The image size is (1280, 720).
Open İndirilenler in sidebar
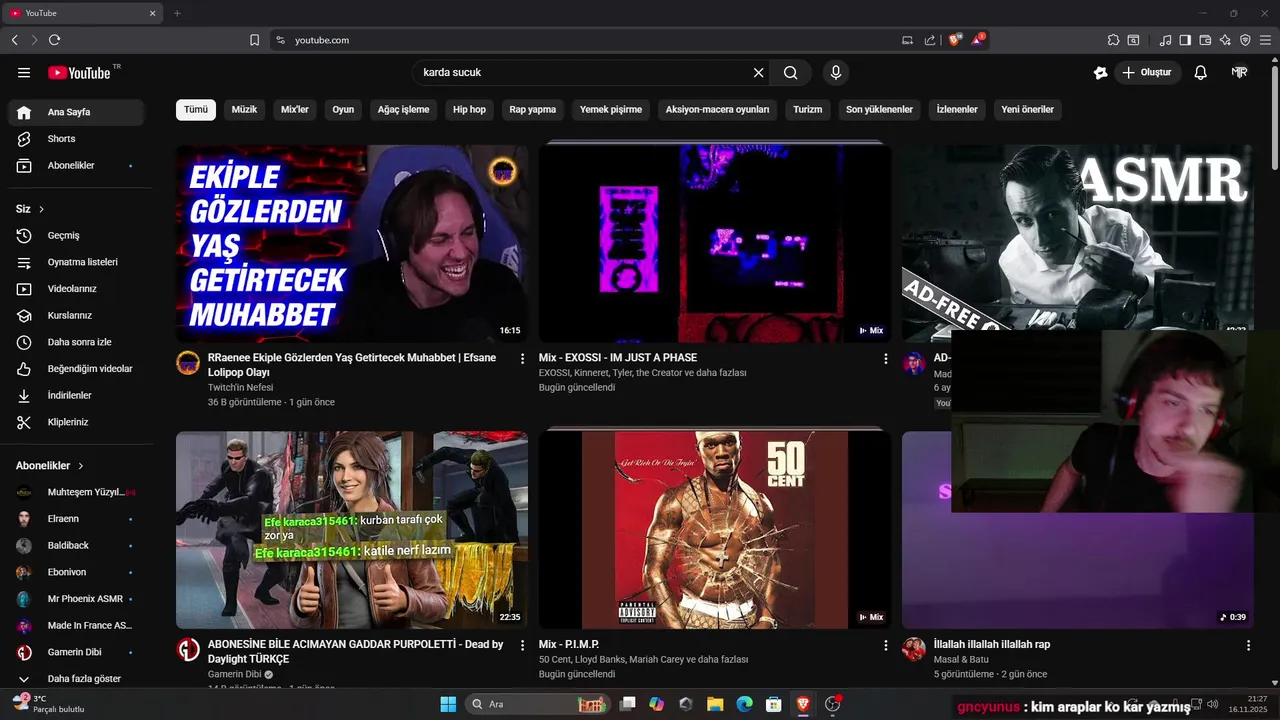click(76, 395)
